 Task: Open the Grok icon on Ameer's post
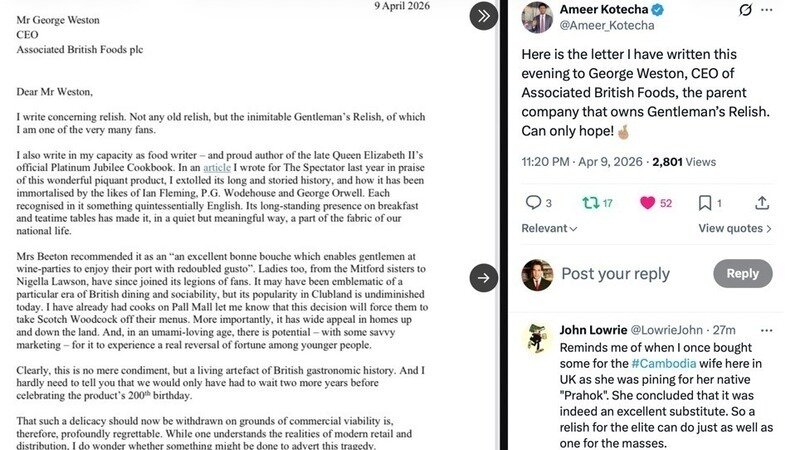coord(745,10)
